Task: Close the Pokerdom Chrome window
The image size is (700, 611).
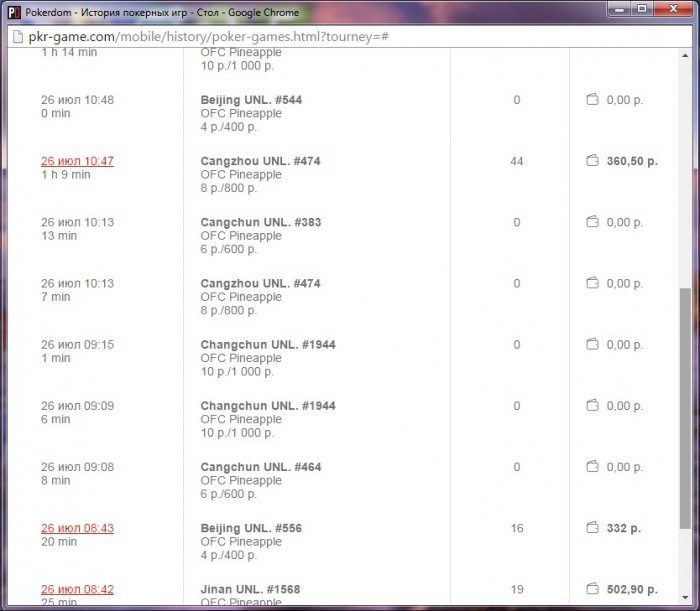Action: [673, 9]
